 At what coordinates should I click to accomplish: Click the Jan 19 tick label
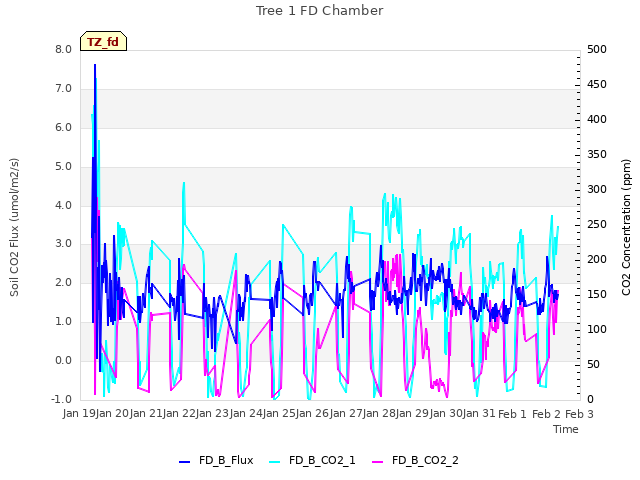point(79,414)
